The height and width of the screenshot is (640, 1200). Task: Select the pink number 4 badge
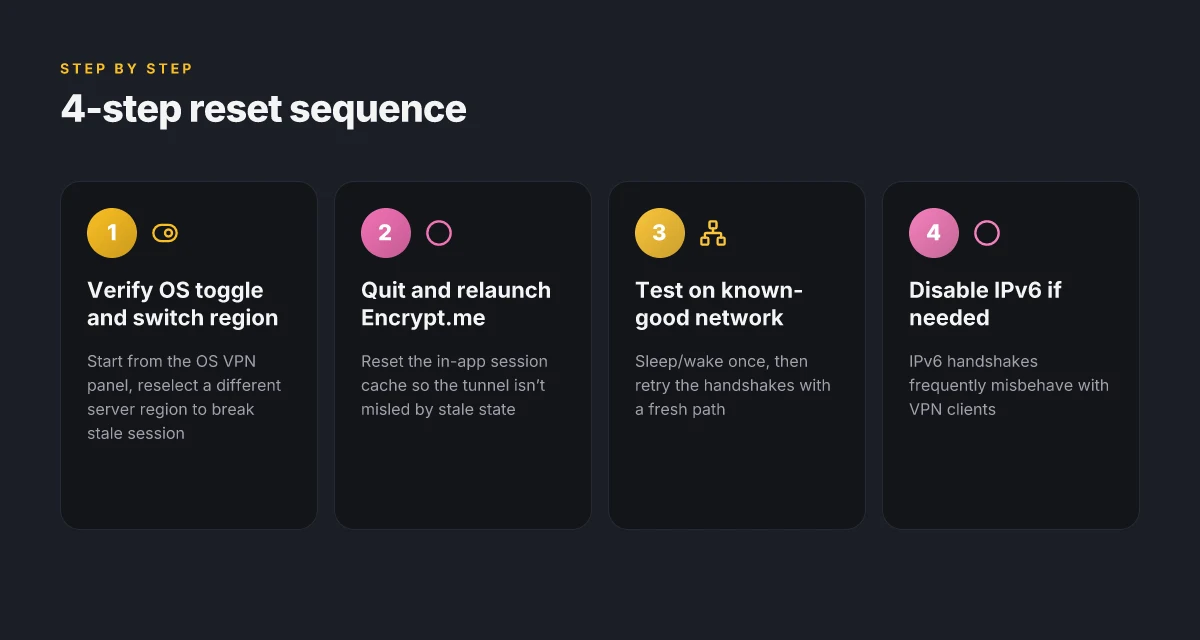[934, 233]
